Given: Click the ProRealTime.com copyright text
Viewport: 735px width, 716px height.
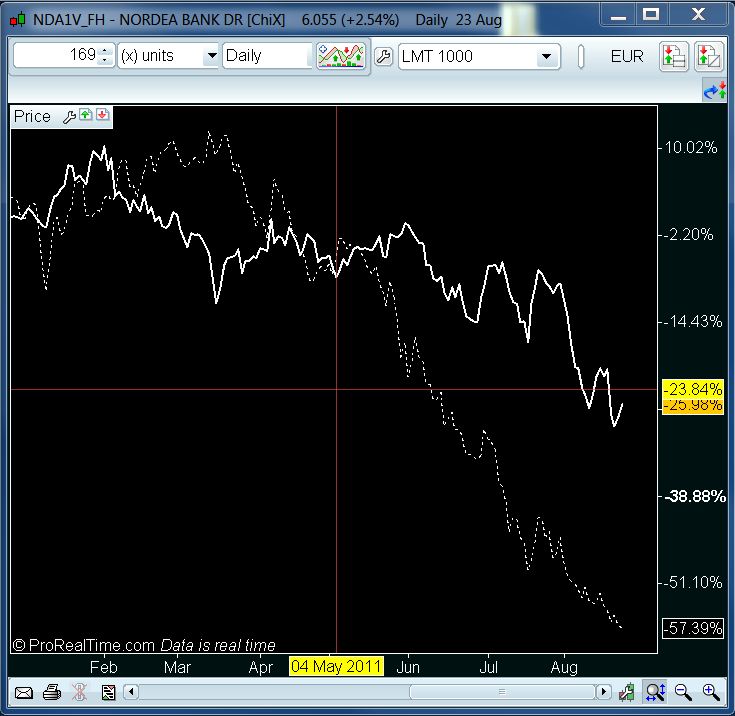Looking at the screenshot, I should point(83,645).
